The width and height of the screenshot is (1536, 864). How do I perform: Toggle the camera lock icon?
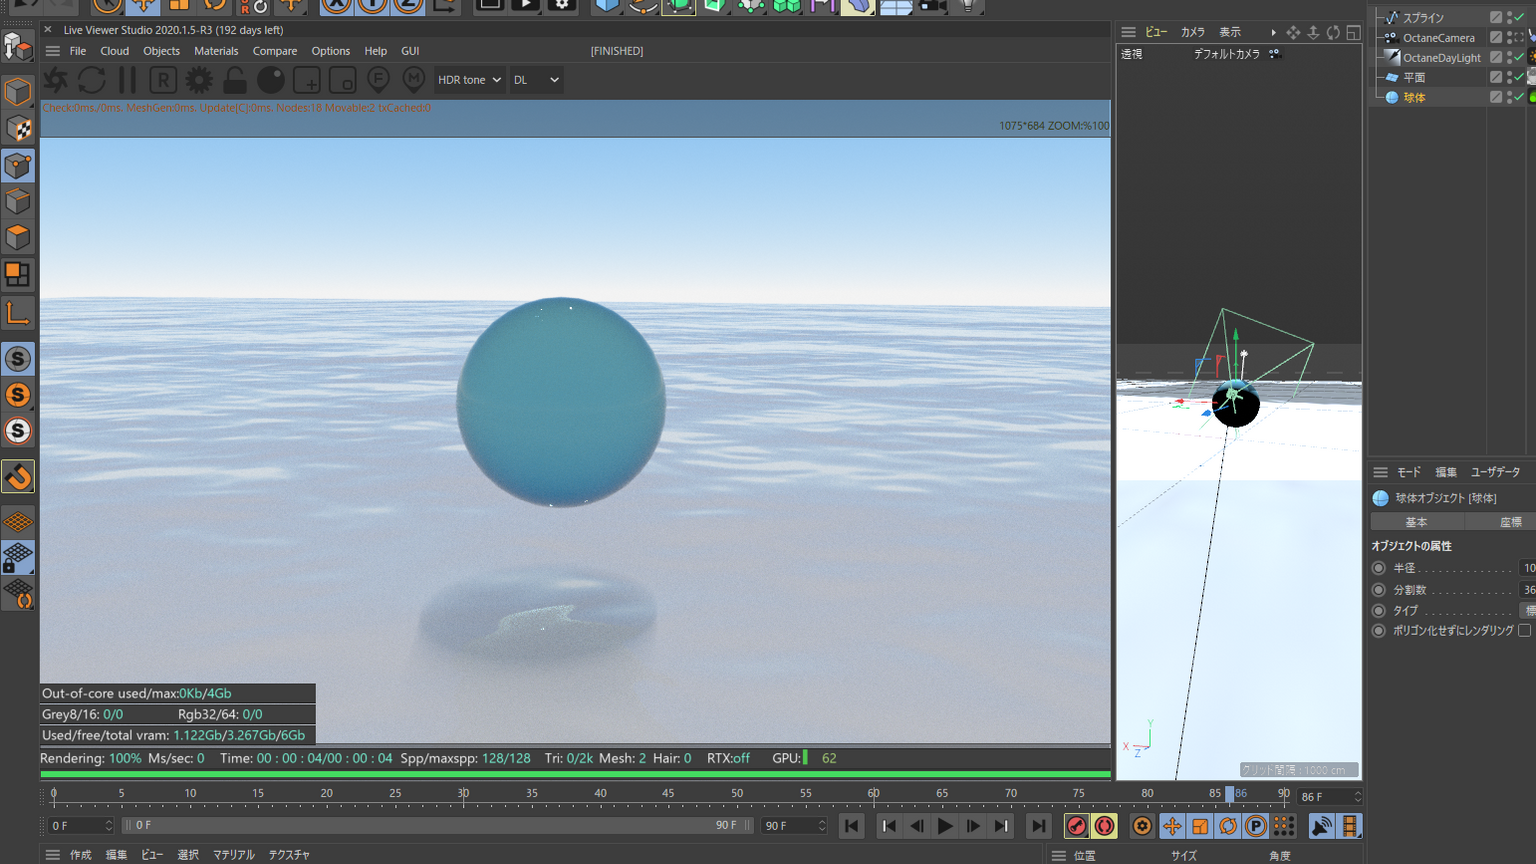coord(235,80)
